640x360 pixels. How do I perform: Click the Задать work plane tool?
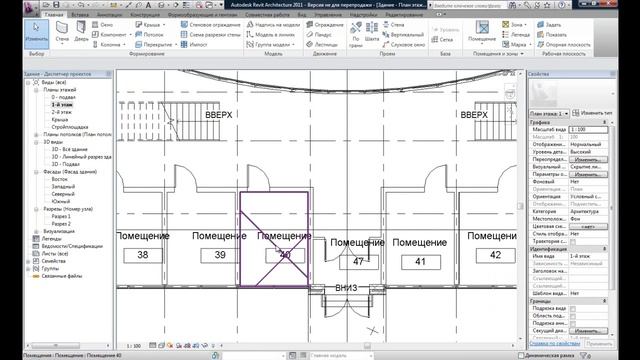[549, 25]
